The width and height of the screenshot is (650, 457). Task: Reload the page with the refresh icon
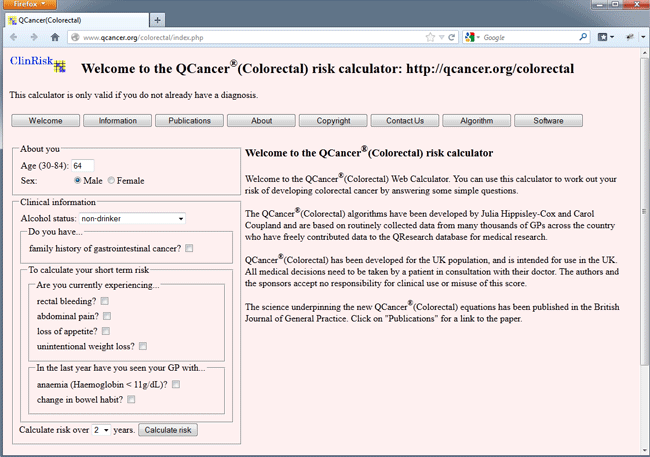click(451, 37)
